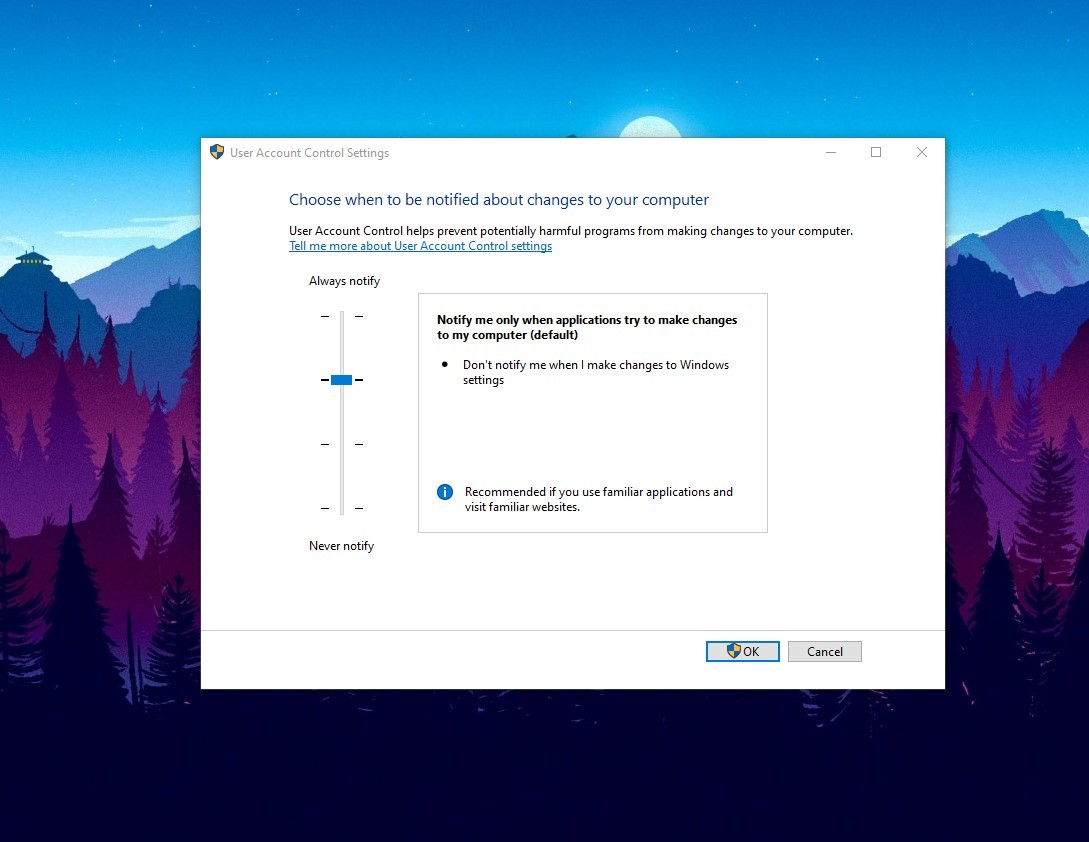Click the Choose when to be notified heading
1089x842 pixels.
point(499,199)
